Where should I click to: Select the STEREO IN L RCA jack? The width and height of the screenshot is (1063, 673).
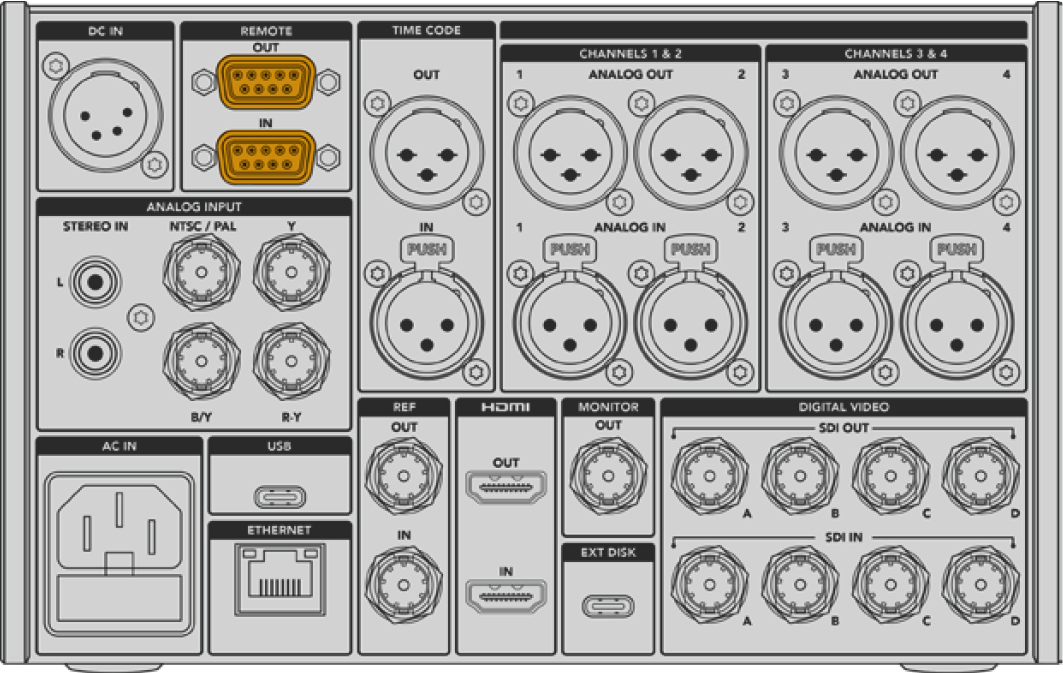tap(95, 281)
